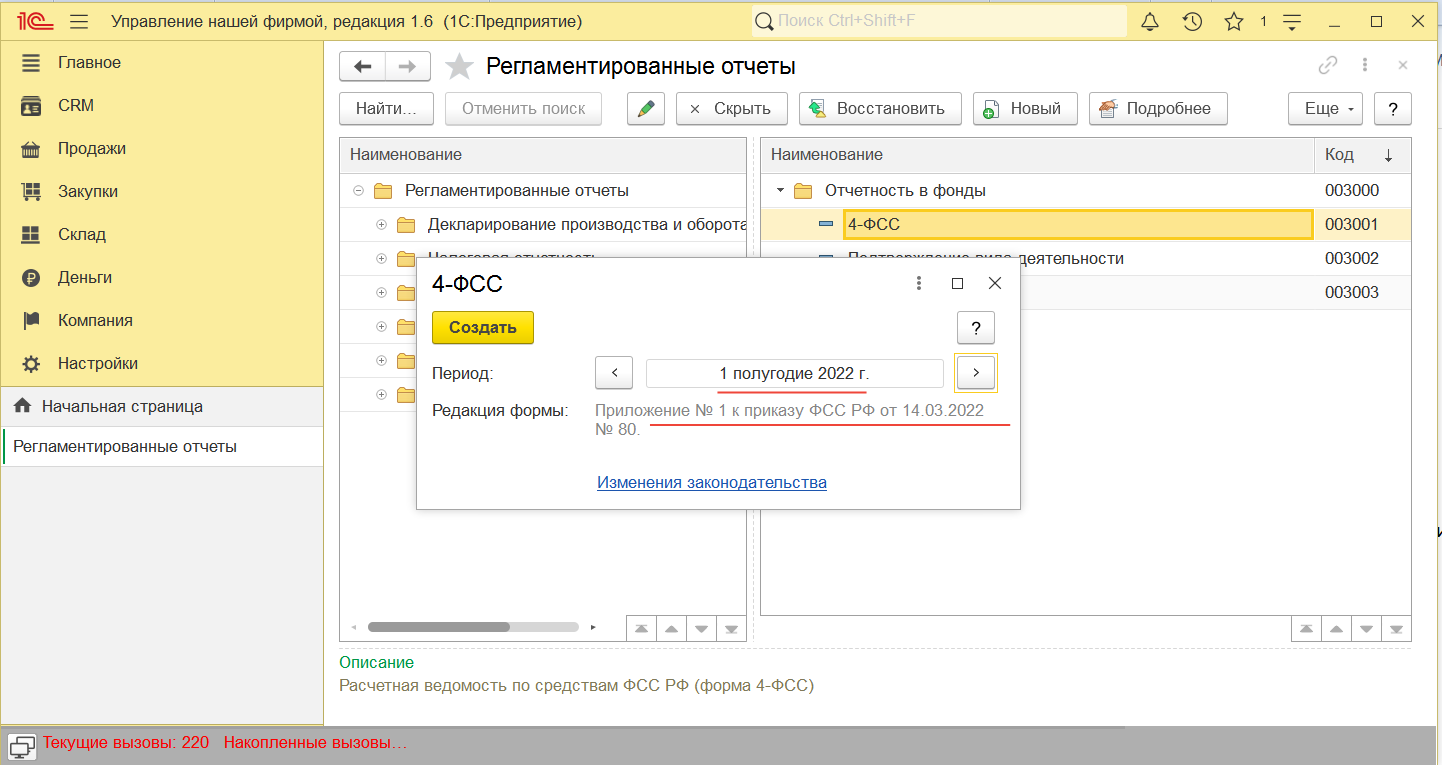
Task: Collapse Регламентированные отчеты root tree node
Action: click(358, 190)
